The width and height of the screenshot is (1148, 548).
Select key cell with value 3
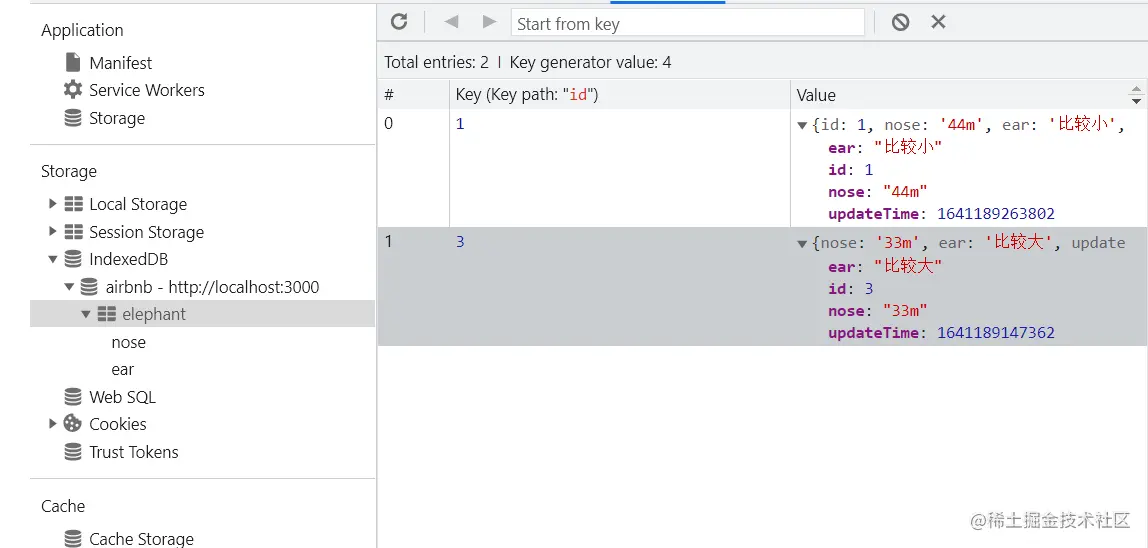[620, 286]
